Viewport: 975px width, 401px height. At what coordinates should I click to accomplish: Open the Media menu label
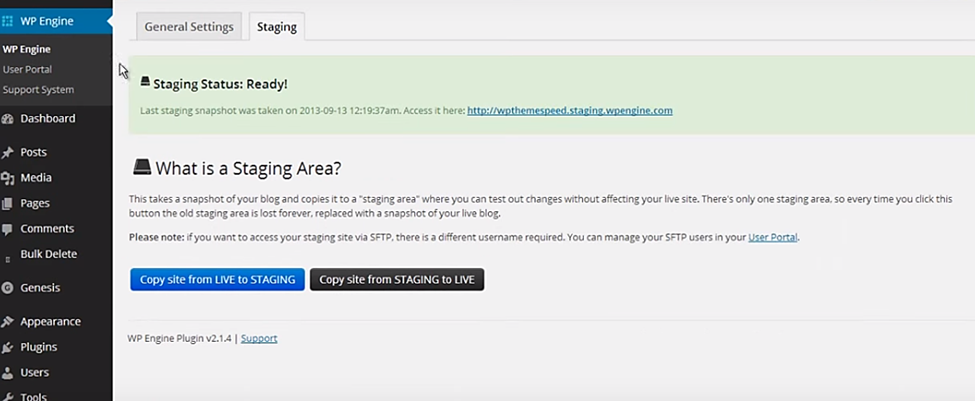coord(36,178)
